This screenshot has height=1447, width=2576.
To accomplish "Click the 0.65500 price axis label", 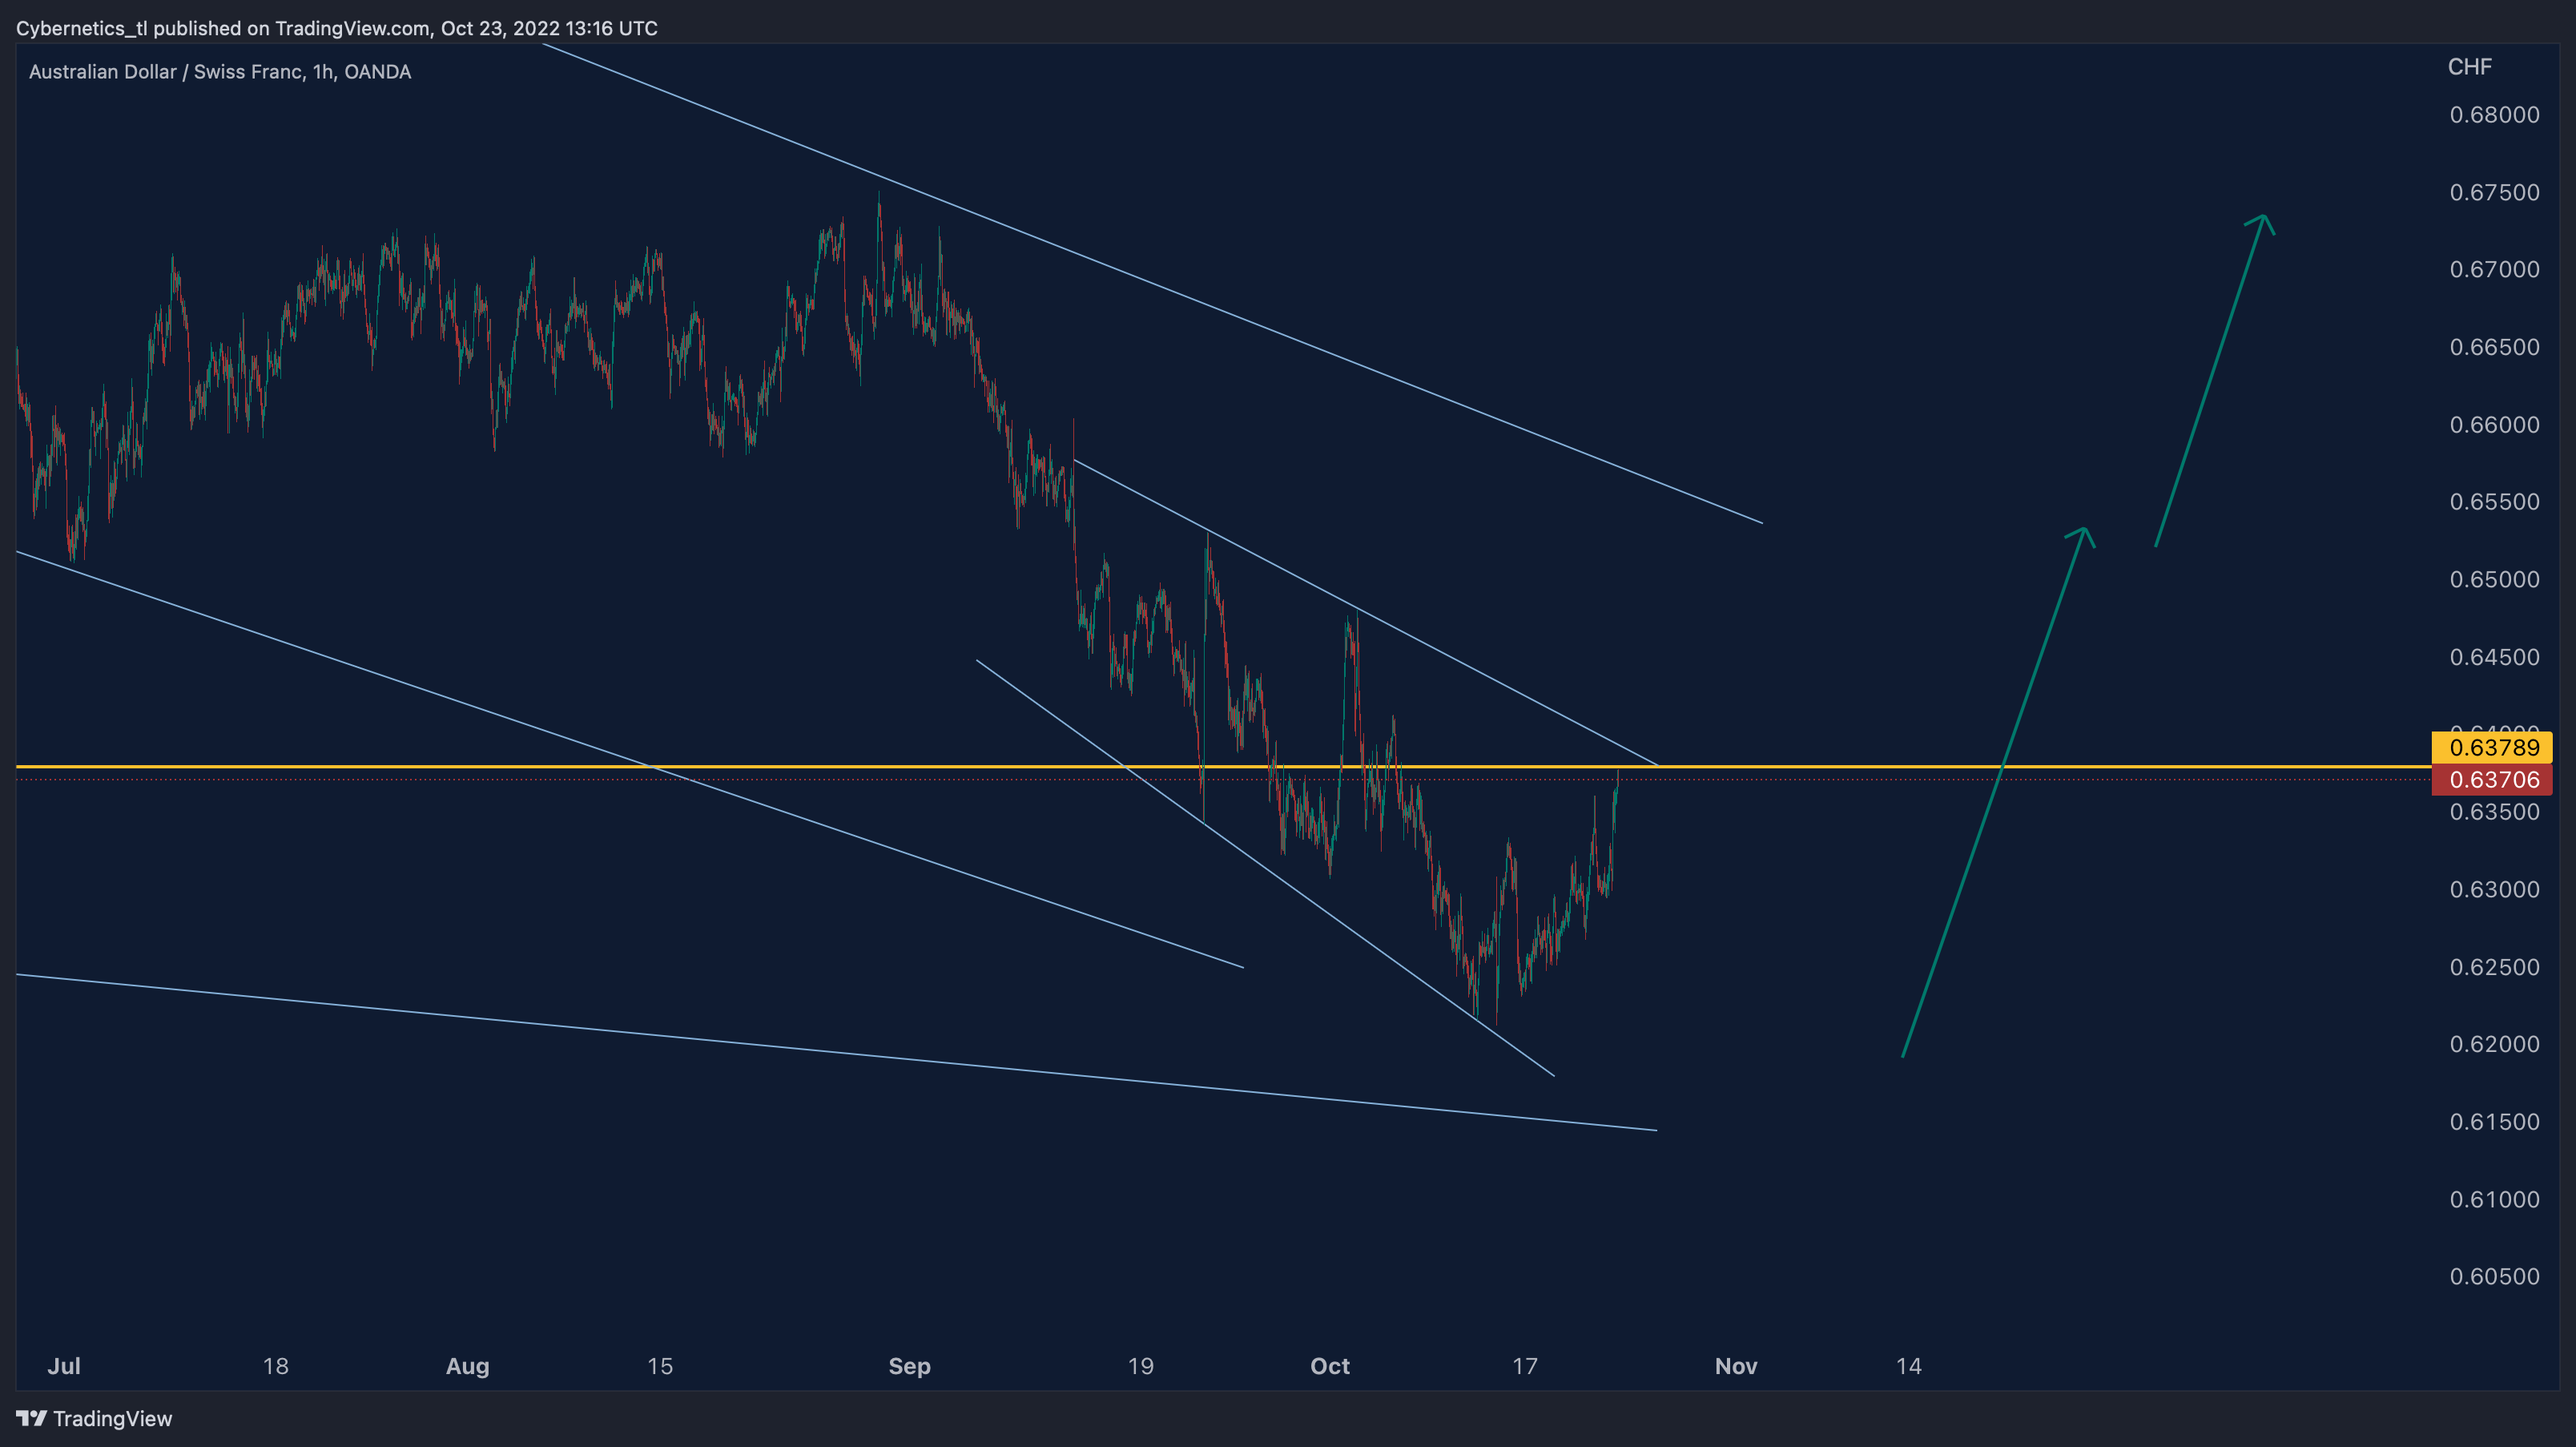I will click(2494, 502).
